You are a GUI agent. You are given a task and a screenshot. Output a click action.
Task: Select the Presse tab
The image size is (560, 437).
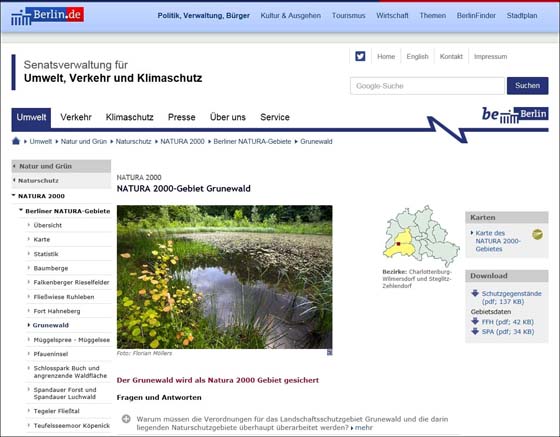pos(181,117)
